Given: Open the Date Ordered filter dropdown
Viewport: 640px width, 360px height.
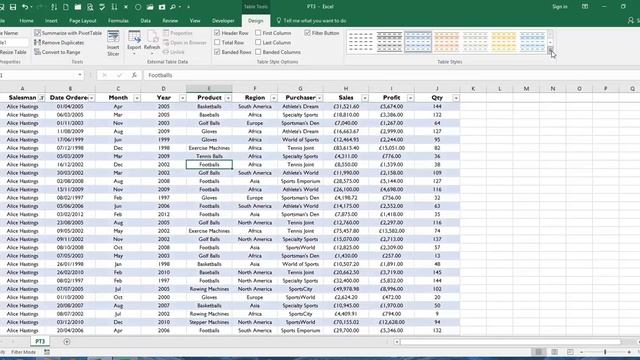Looking at the screenshot, I should [x=91, y=98].
